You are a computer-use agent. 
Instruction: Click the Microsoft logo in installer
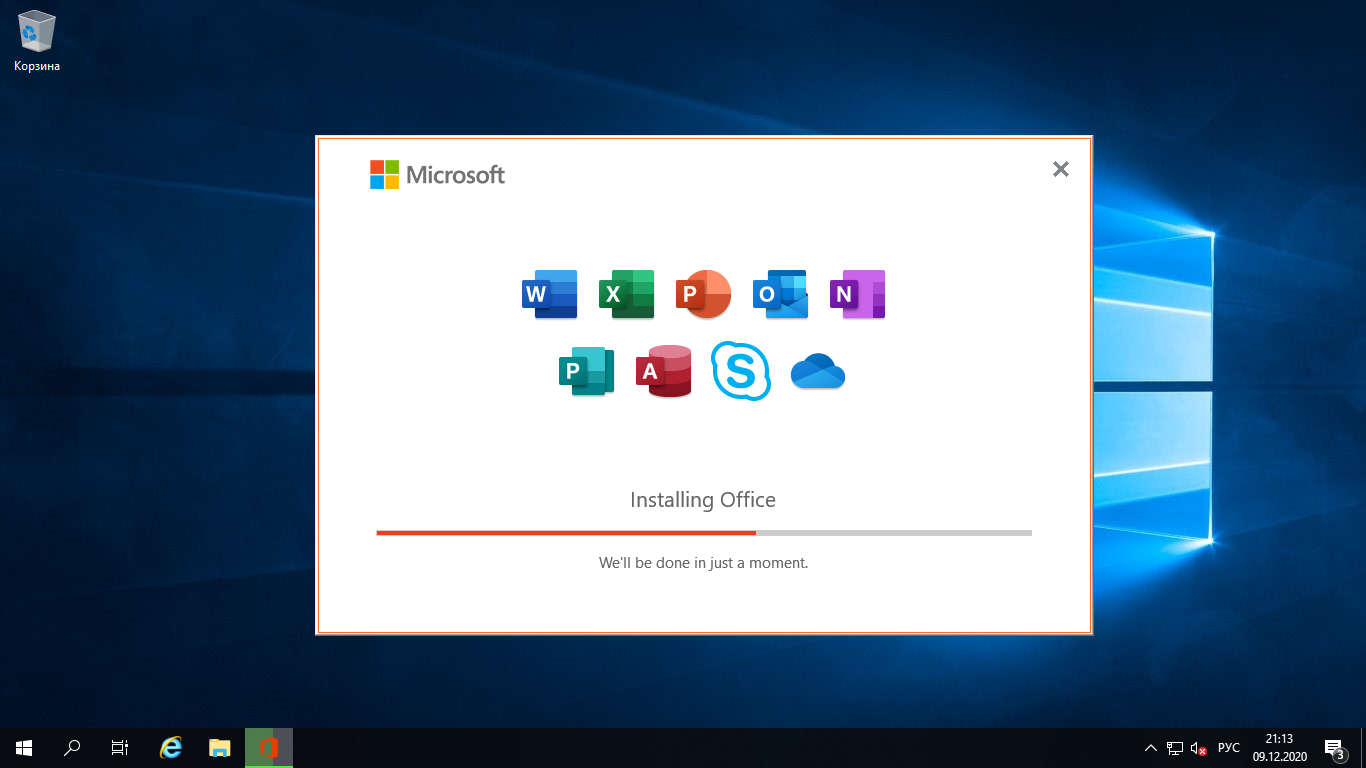click(x=437, y=175)
